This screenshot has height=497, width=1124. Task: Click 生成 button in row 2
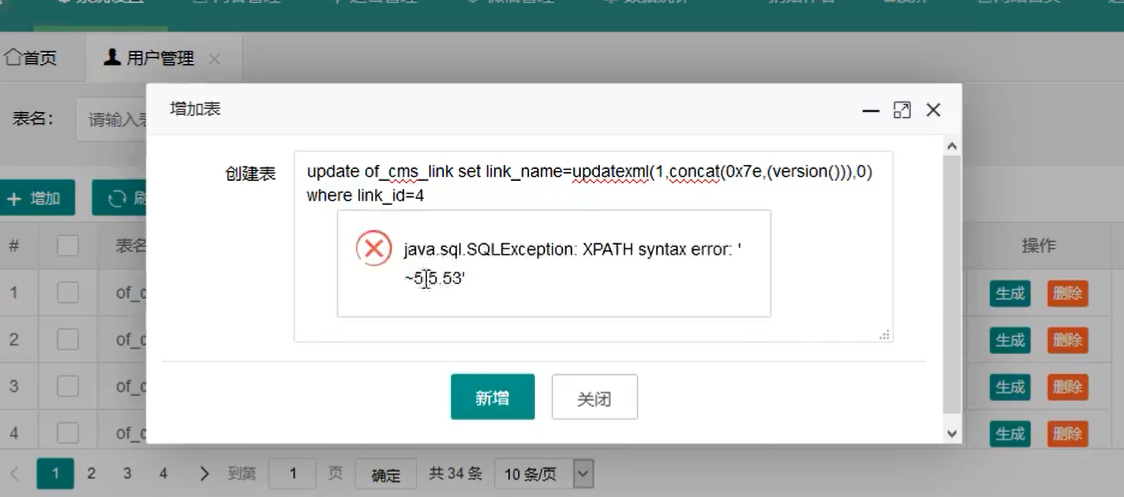tap(1010, 340)
